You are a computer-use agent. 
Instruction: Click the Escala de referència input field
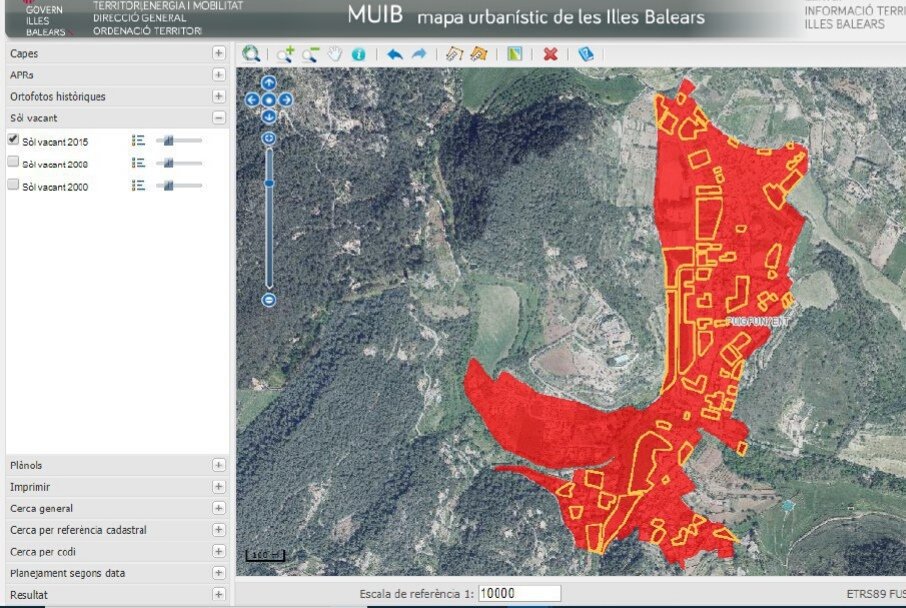tap(519, 594)
